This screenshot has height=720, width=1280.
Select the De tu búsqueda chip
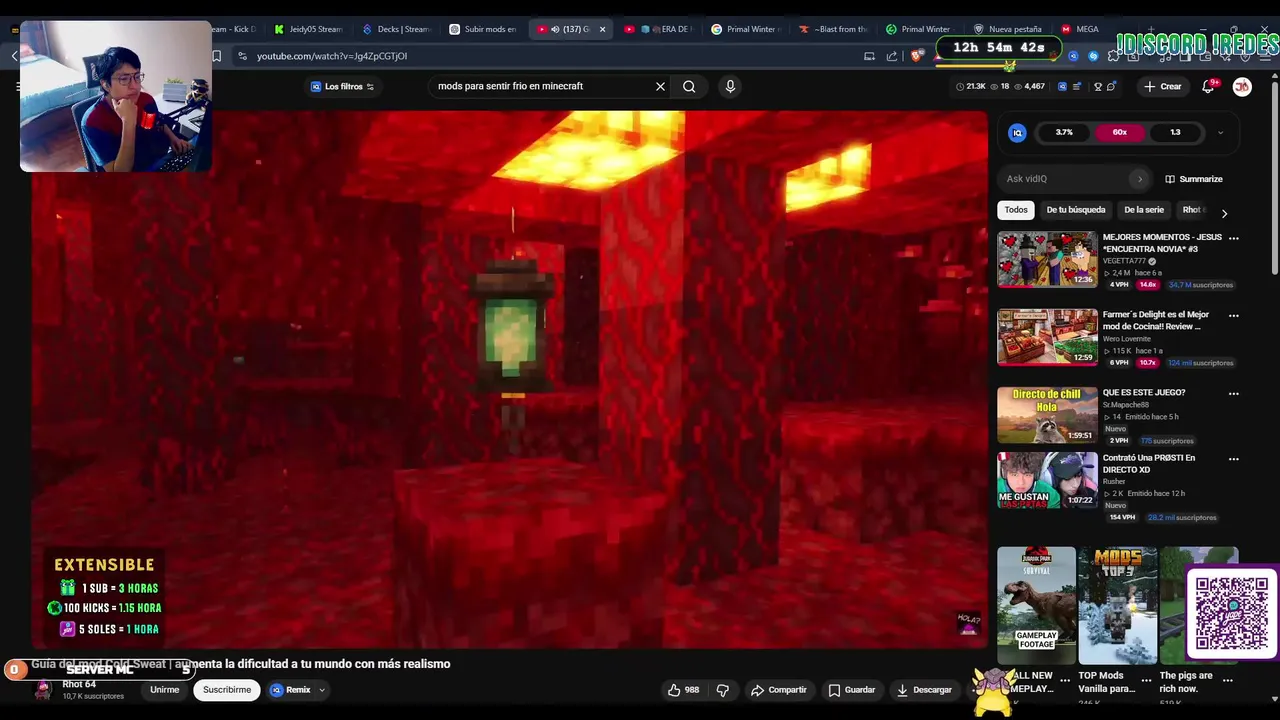[1076, 210]
